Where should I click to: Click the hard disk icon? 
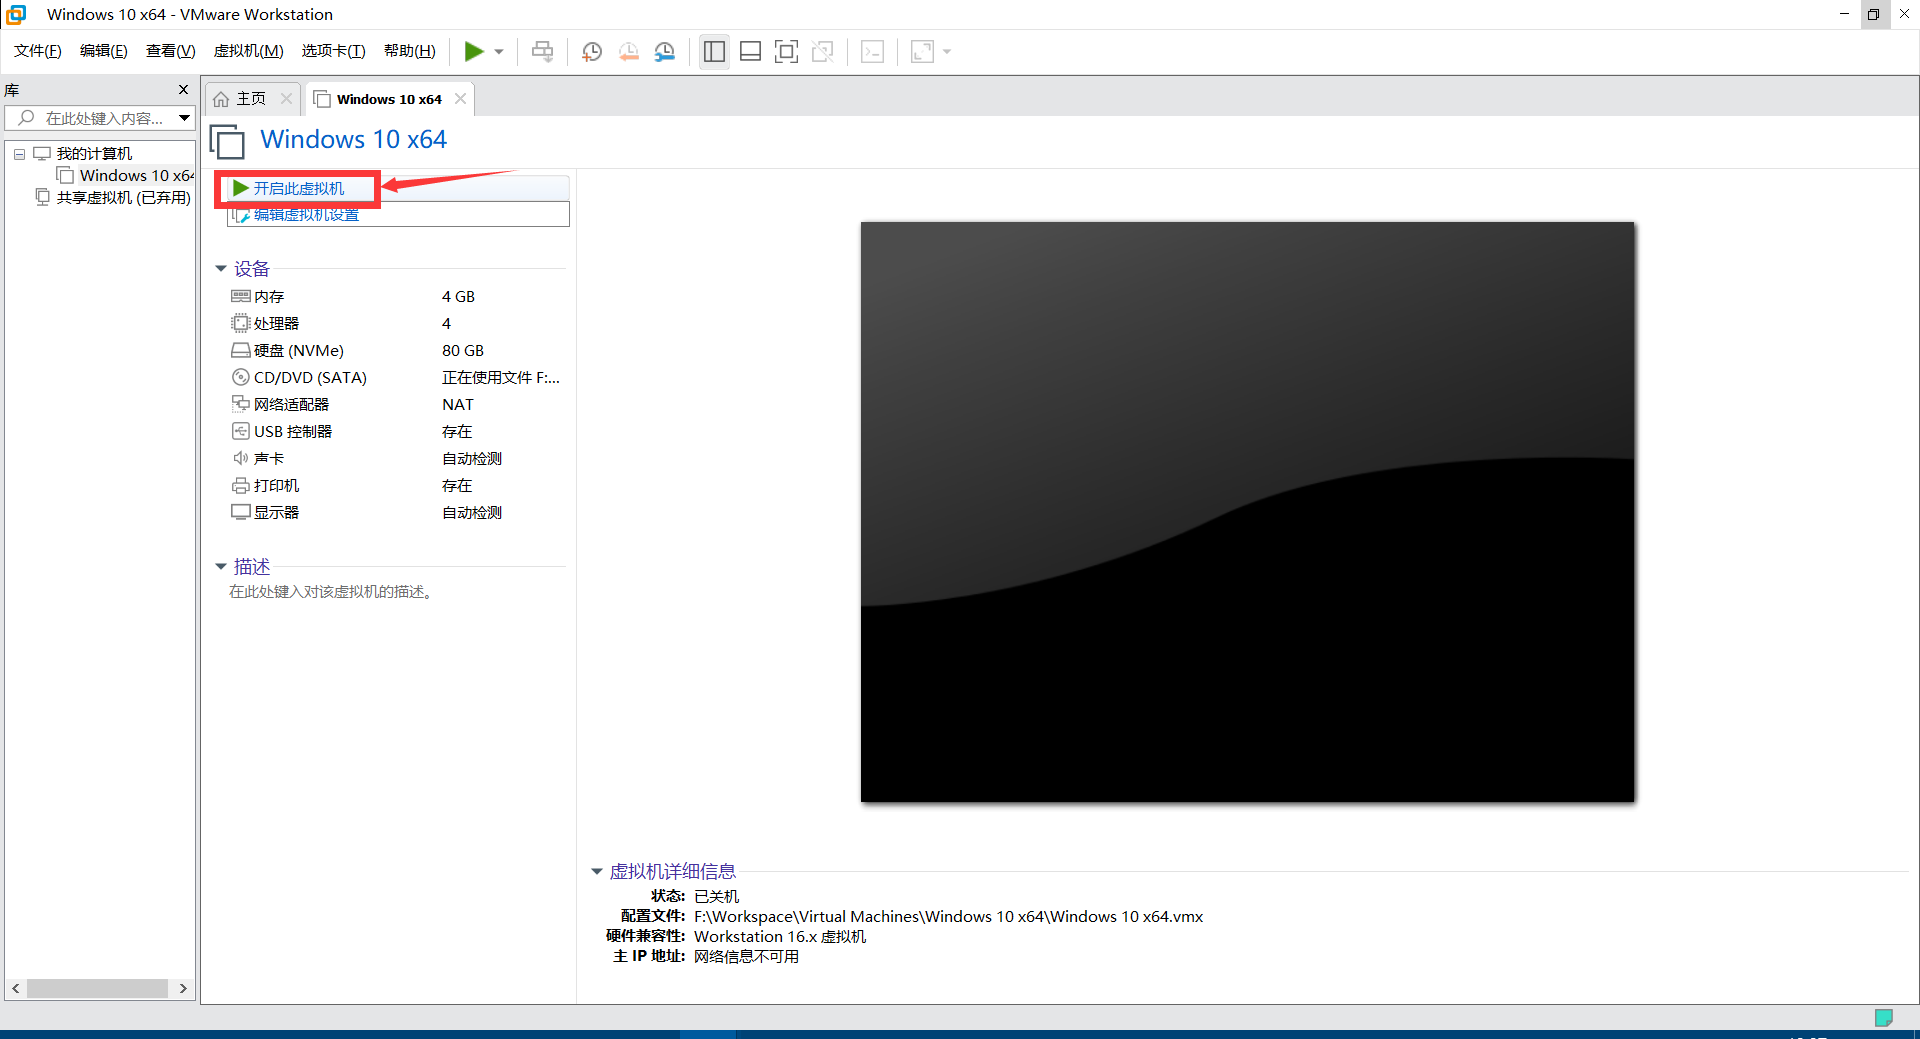click(x=240, y=350)
